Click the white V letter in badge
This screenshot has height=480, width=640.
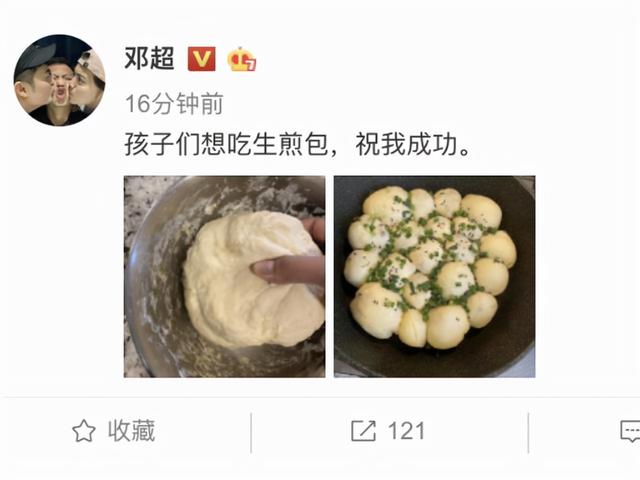point(201,60)
